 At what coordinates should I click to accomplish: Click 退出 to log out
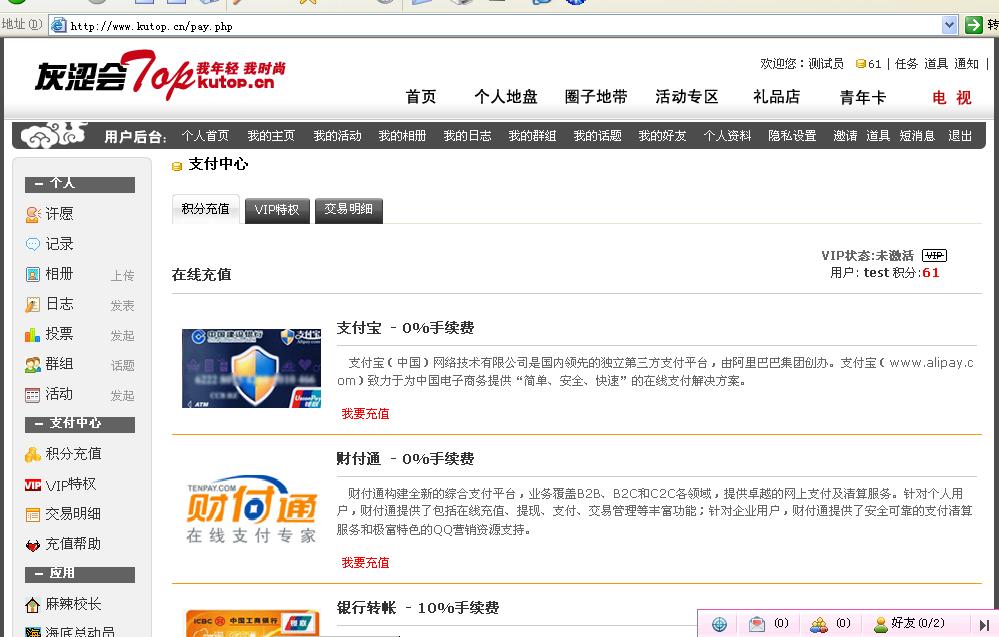click(x=960, y=136)
